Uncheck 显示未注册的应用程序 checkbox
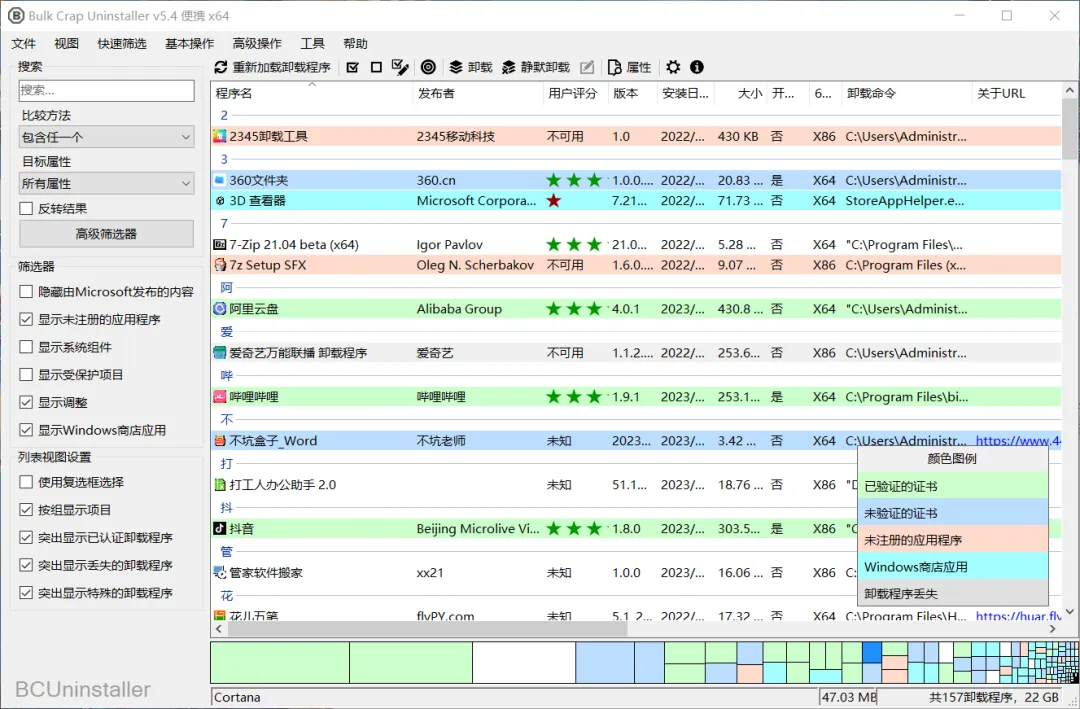The image size is (1080, 709). tap(26, 320)
